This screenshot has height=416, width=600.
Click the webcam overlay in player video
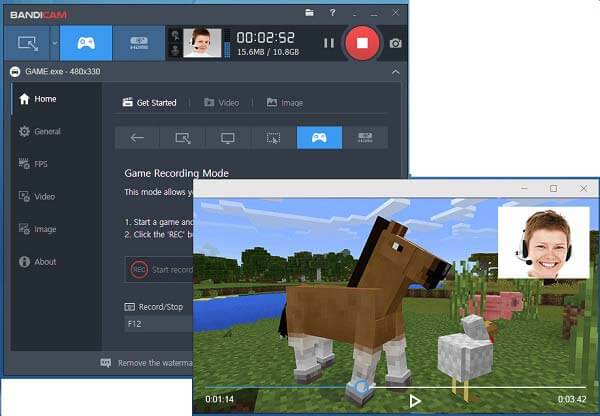coord(543,242)
